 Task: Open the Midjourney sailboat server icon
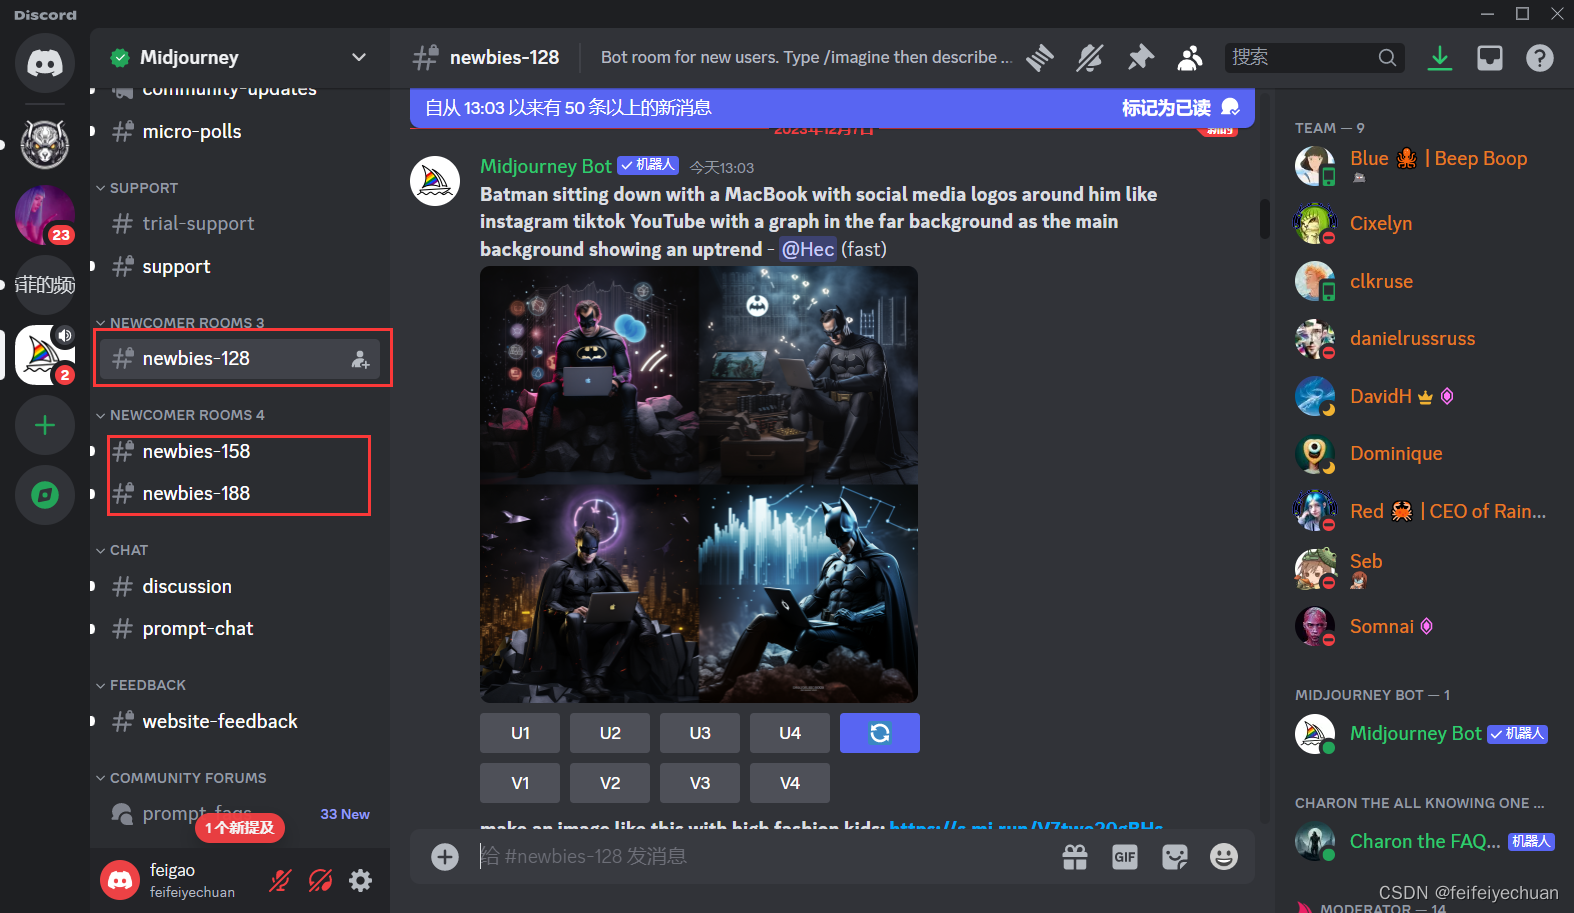(45, 355)
